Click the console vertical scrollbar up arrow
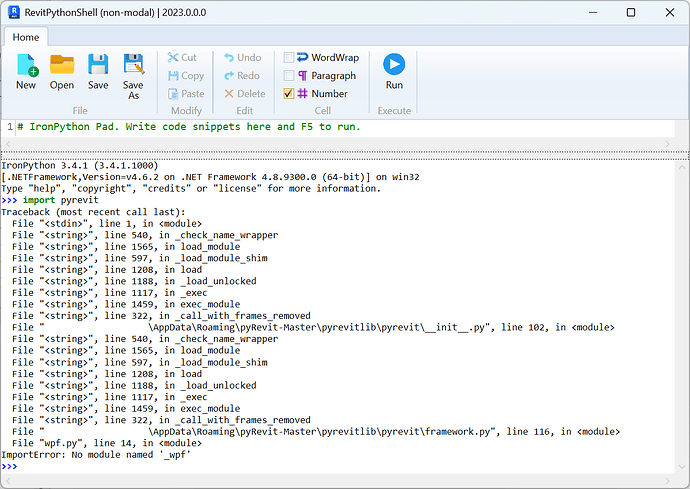The image size is (690, 489). click(x=682, y=167)
